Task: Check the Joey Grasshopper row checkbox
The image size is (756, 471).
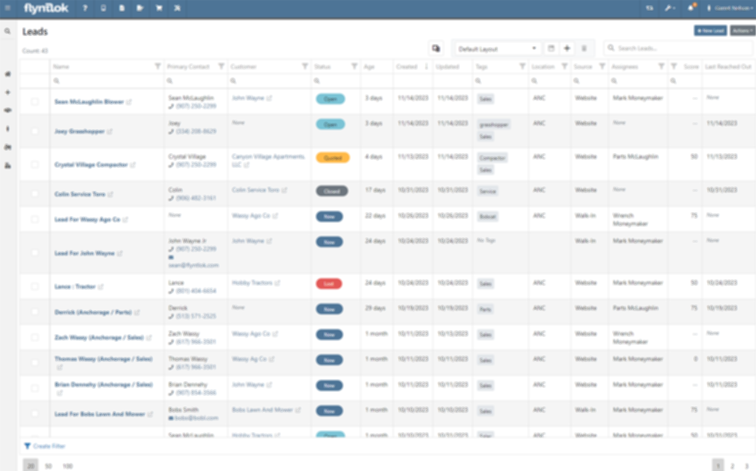Action: coord(35,131)
